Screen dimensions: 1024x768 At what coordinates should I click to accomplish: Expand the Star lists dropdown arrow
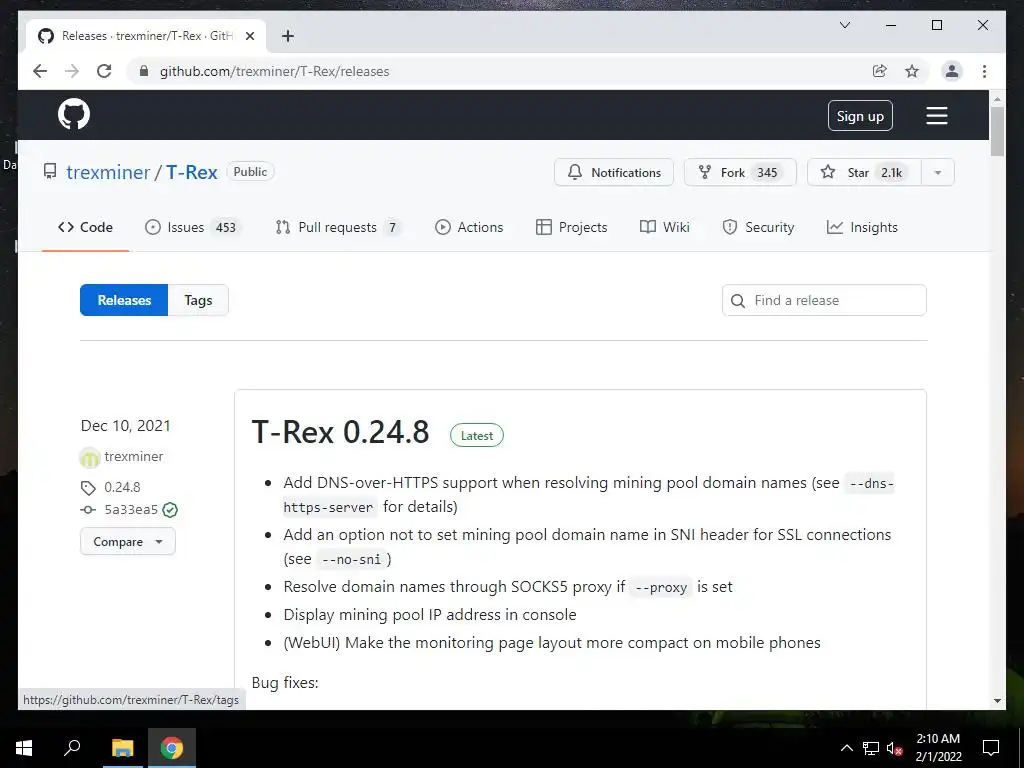(x=938, y=172)
